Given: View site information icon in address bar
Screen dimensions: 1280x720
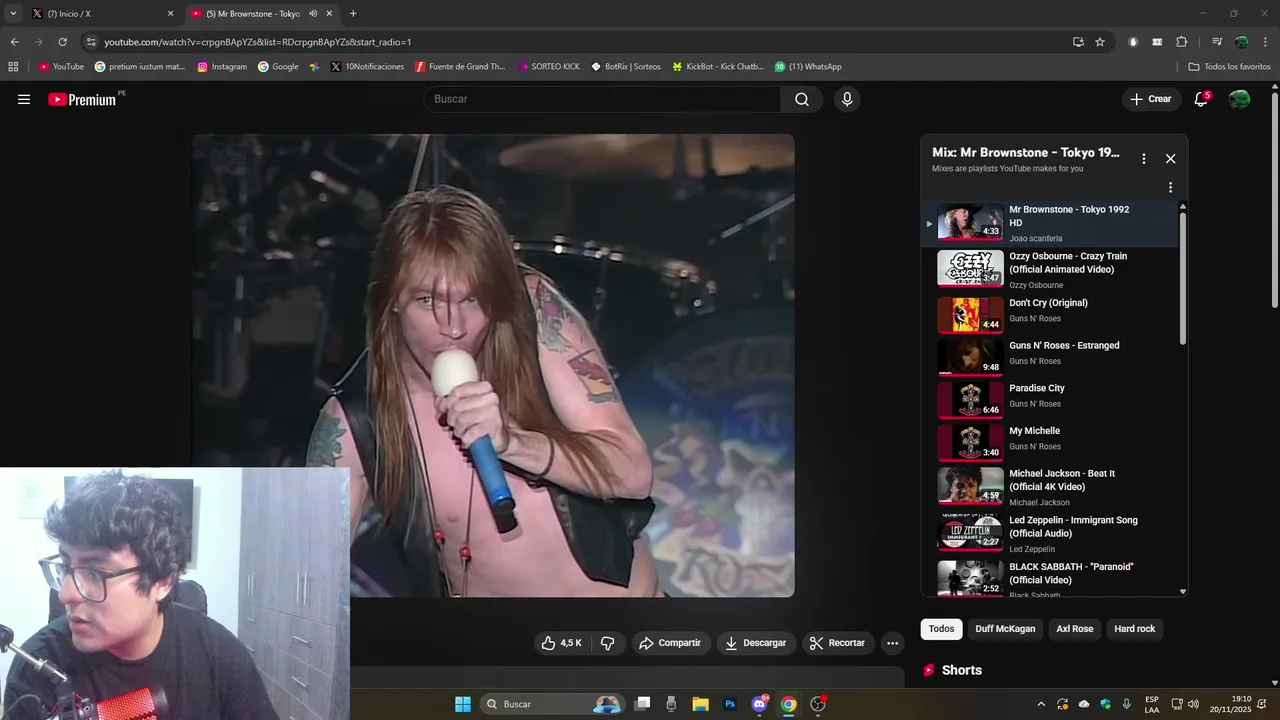Looking at the screenshot, I should pyautogui.click(x=91, y=42).
